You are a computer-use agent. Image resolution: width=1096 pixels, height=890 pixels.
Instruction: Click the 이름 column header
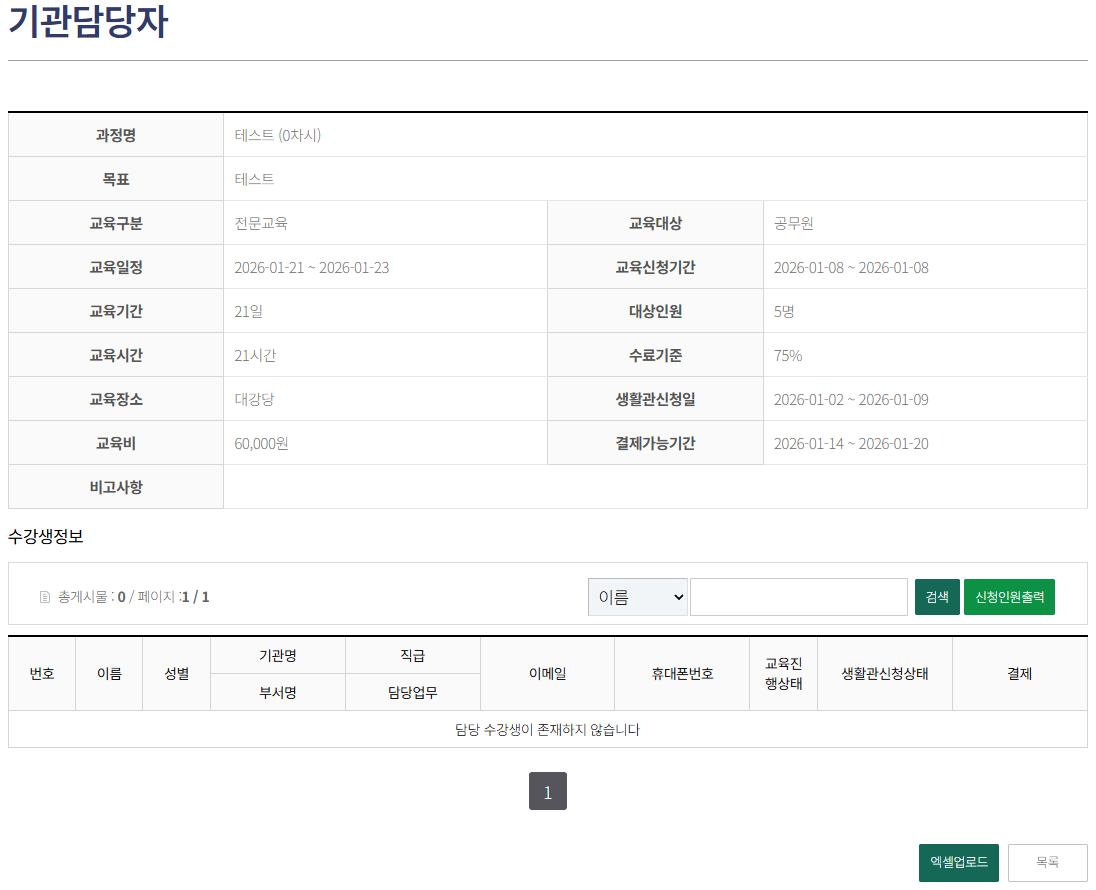[109, 673]
